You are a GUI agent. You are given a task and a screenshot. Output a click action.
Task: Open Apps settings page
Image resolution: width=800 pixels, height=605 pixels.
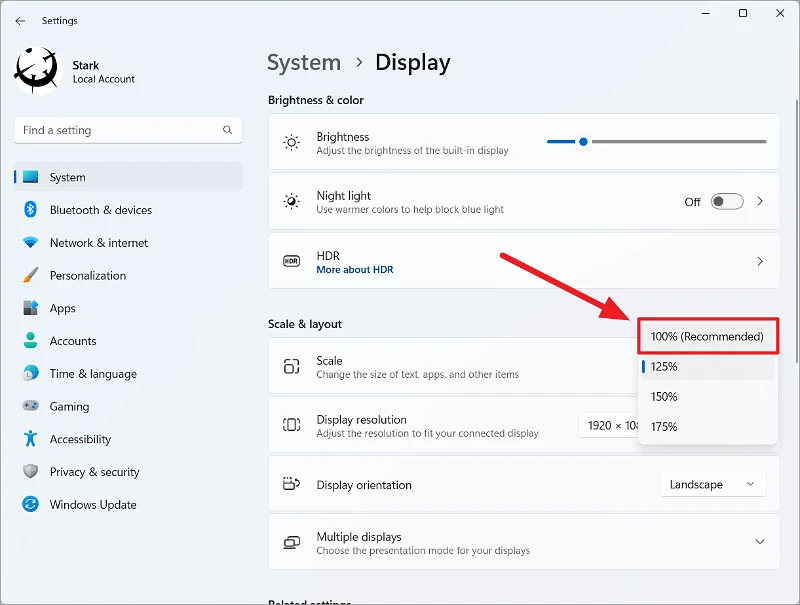point(128,308)
